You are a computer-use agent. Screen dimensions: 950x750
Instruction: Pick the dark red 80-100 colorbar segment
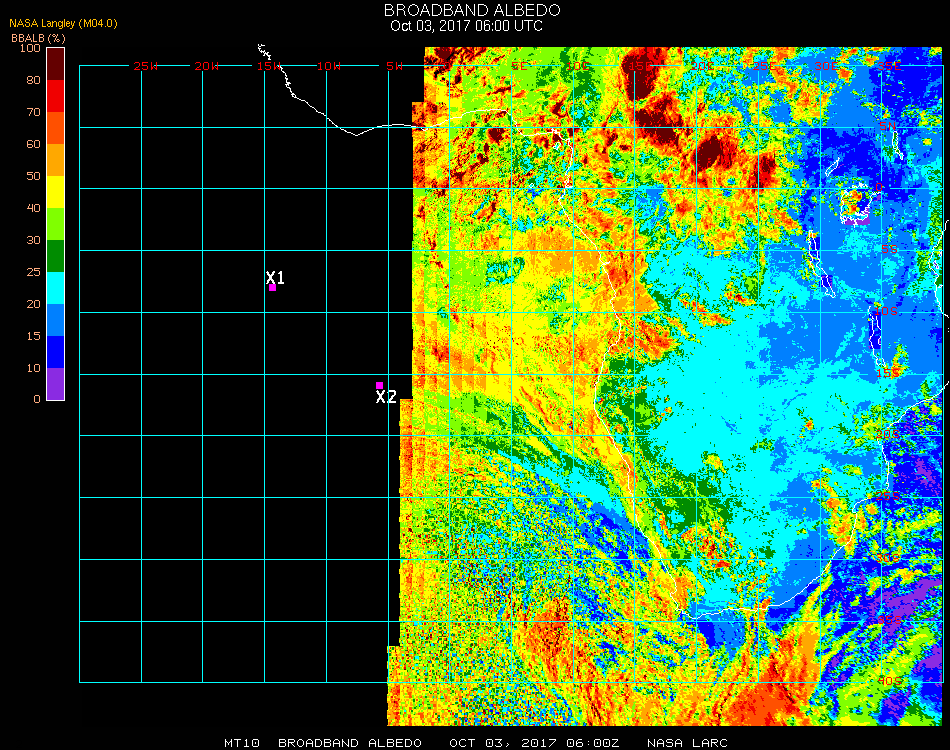(x=56, y=64)
